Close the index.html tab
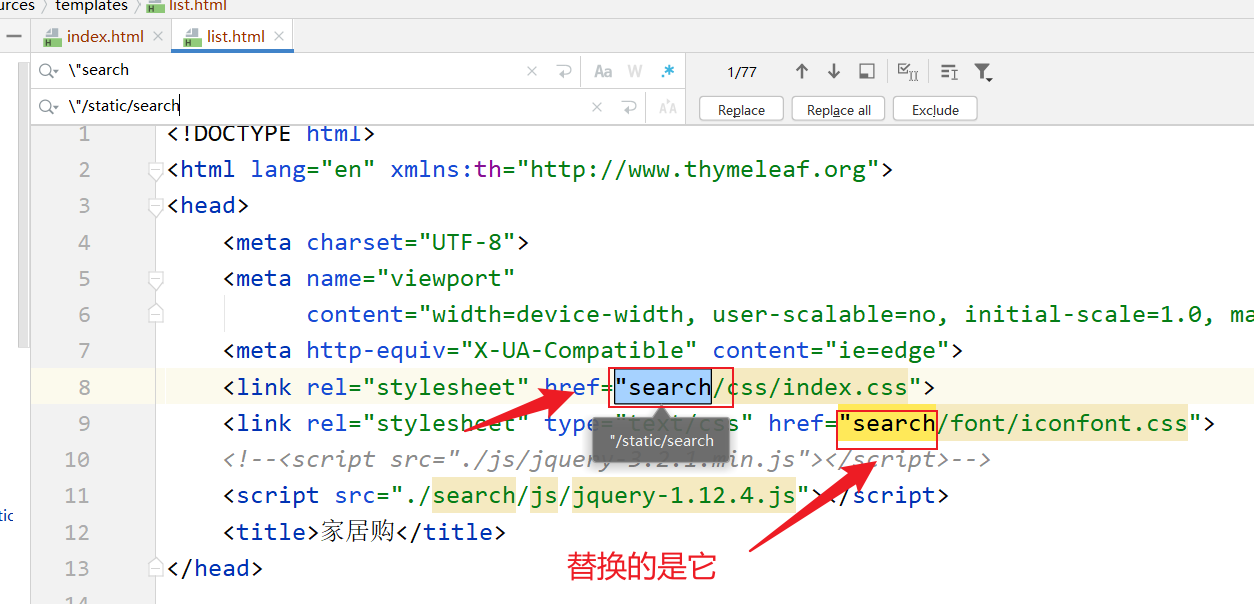 click(159, 37)
